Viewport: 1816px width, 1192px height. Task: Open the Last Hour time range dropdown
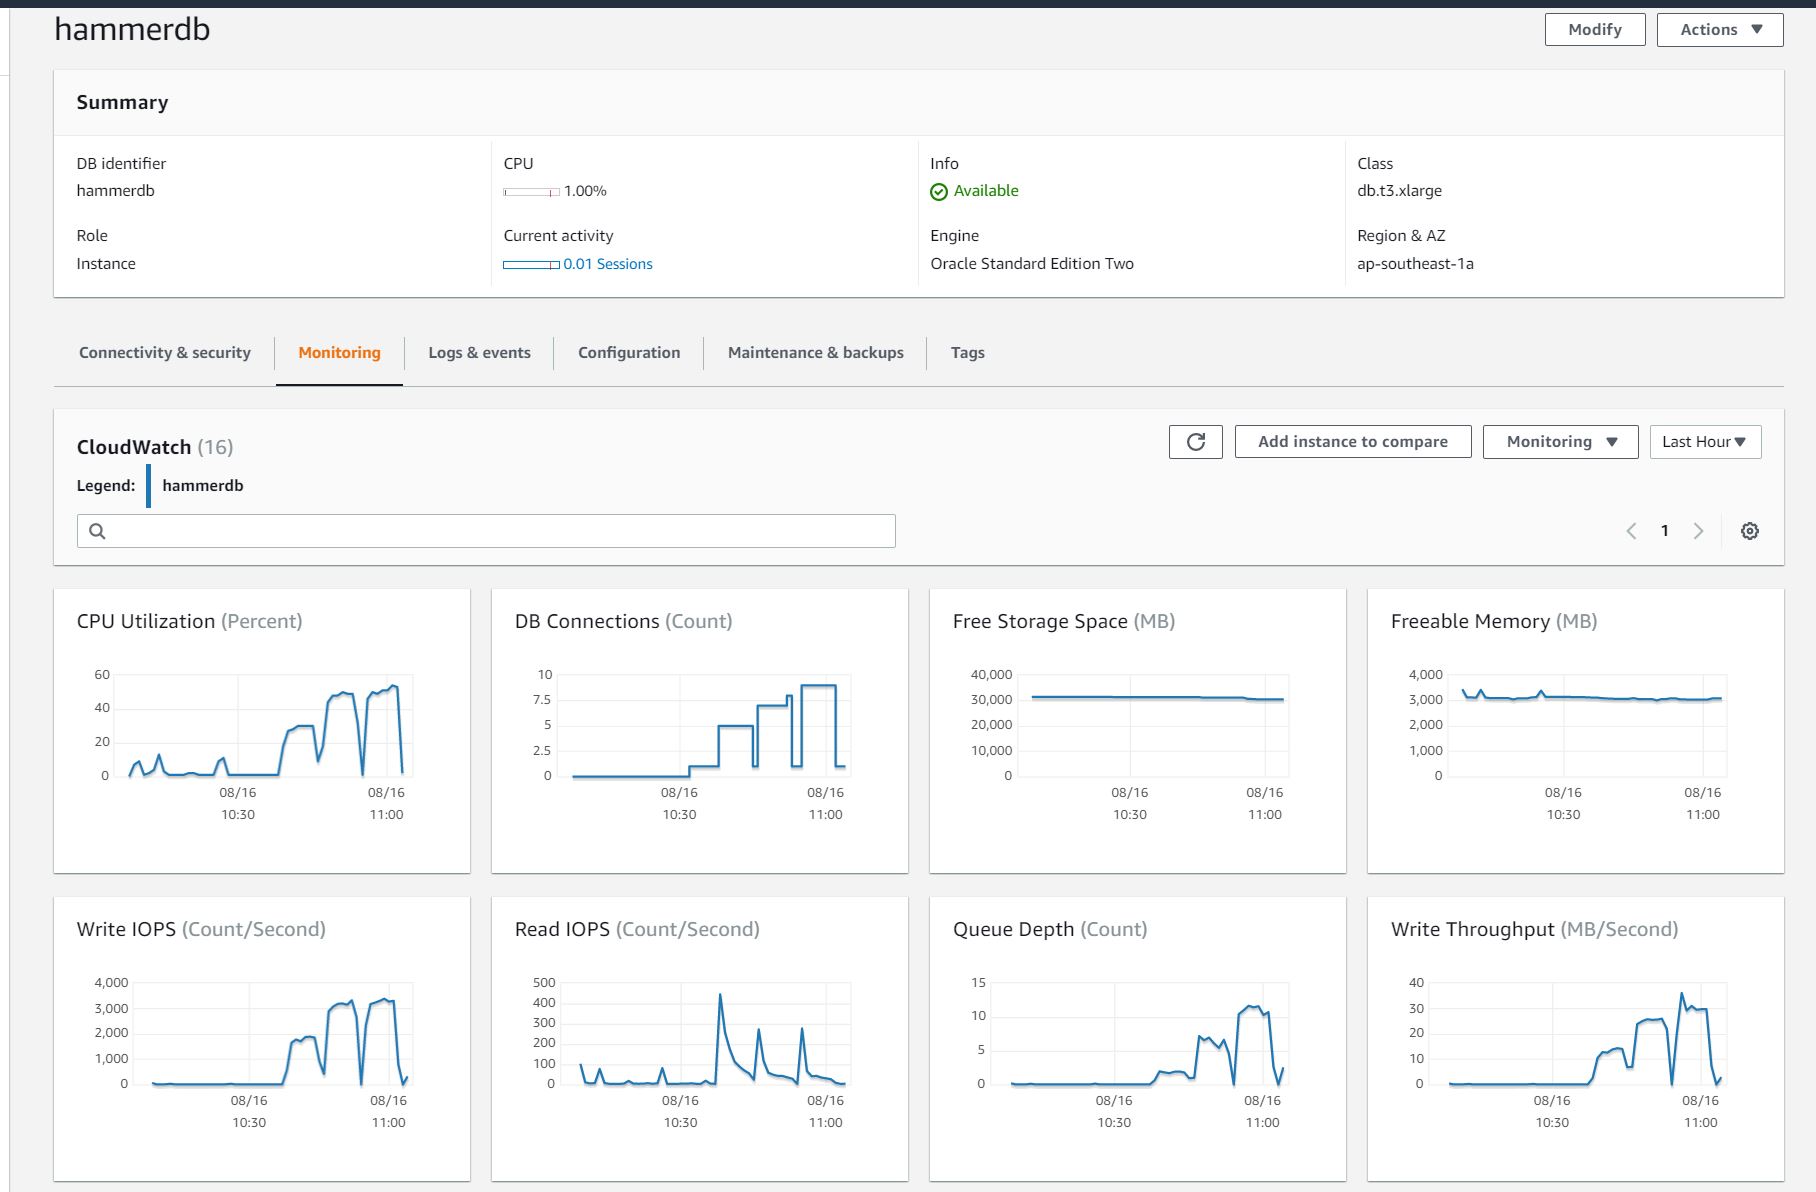1704,442
